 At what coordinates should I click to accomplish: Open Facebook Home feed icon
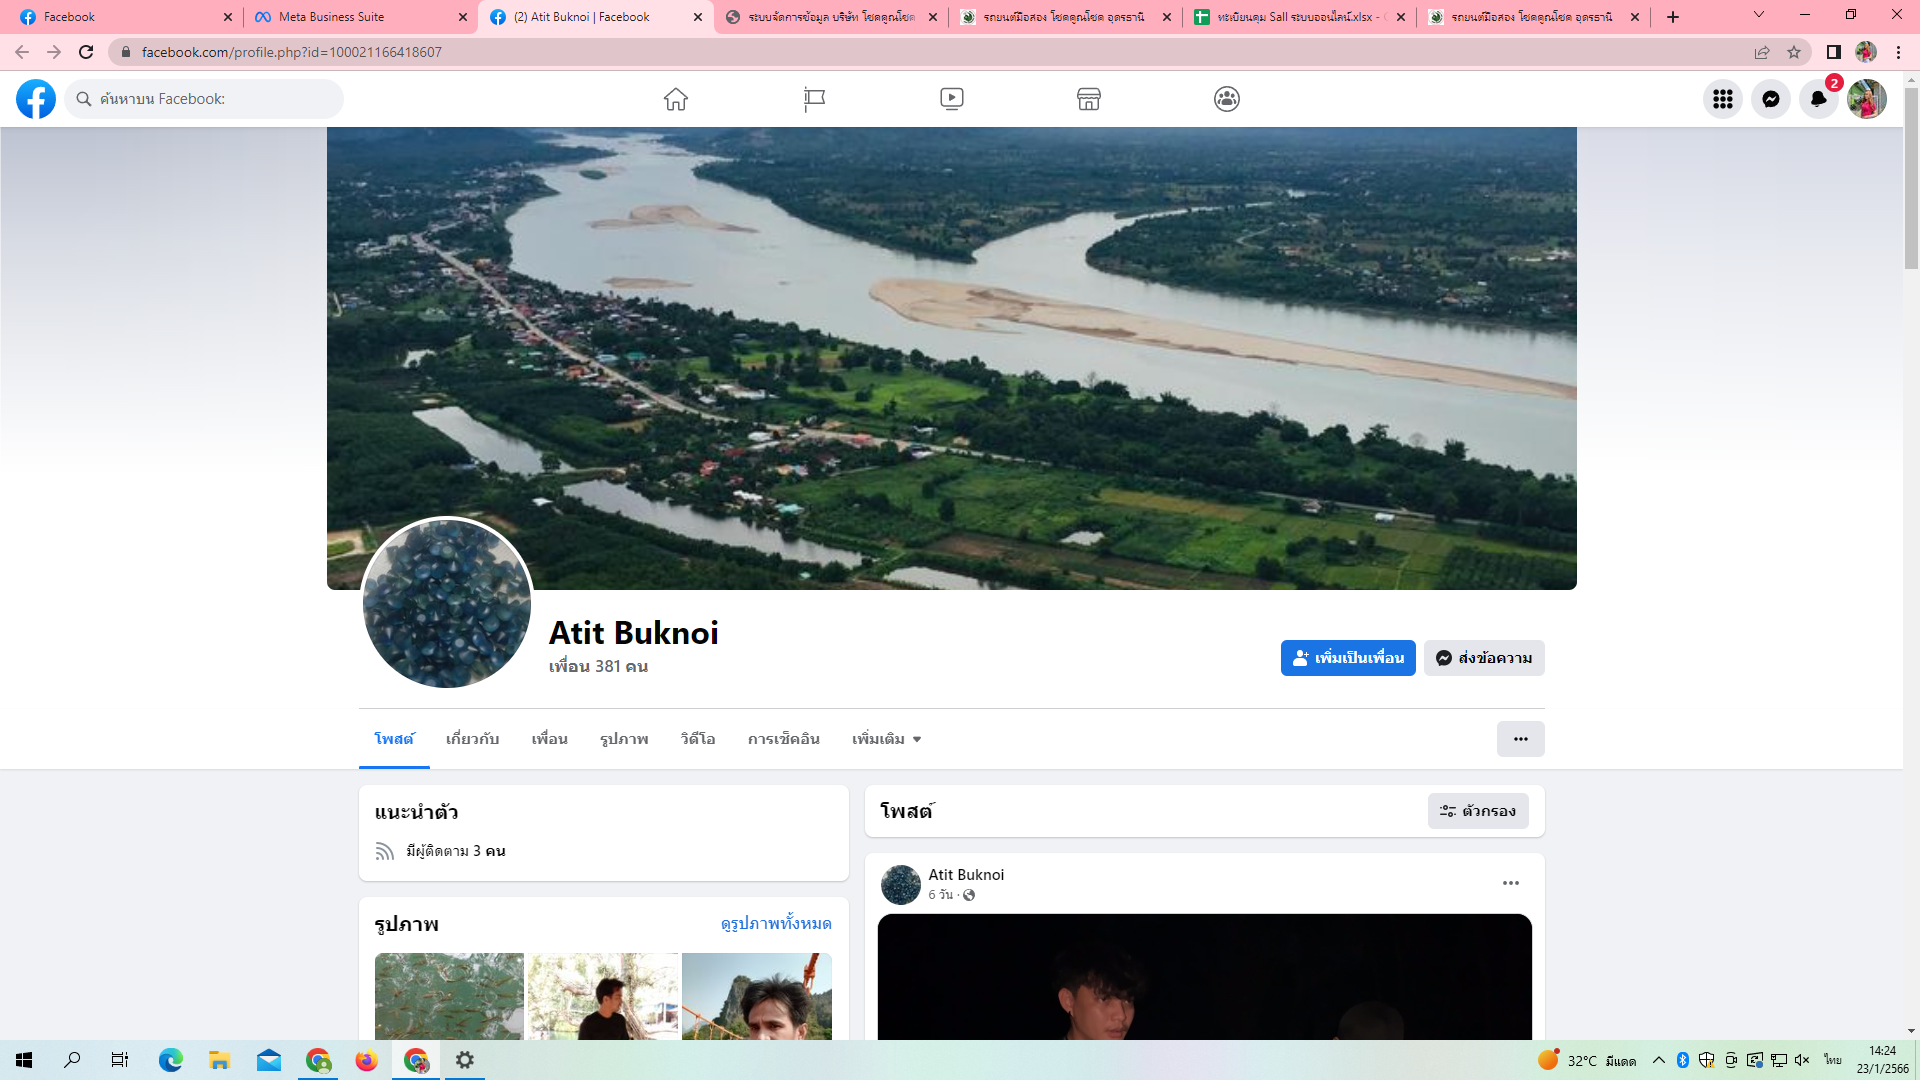(676, 99)
